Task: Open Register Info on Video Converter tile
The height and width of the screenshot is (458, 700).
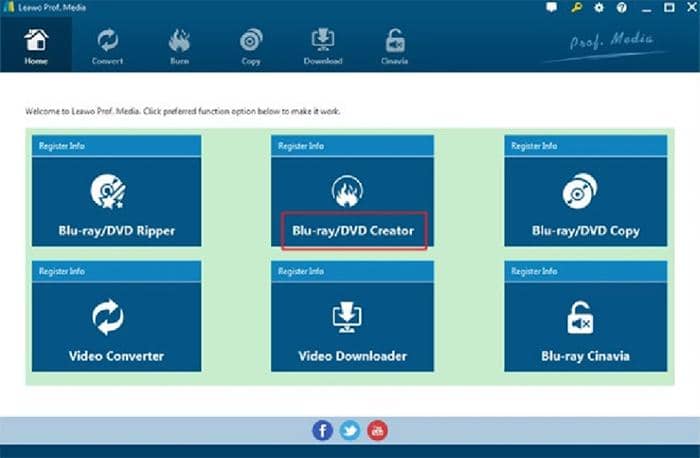Action: pos(62,271)
